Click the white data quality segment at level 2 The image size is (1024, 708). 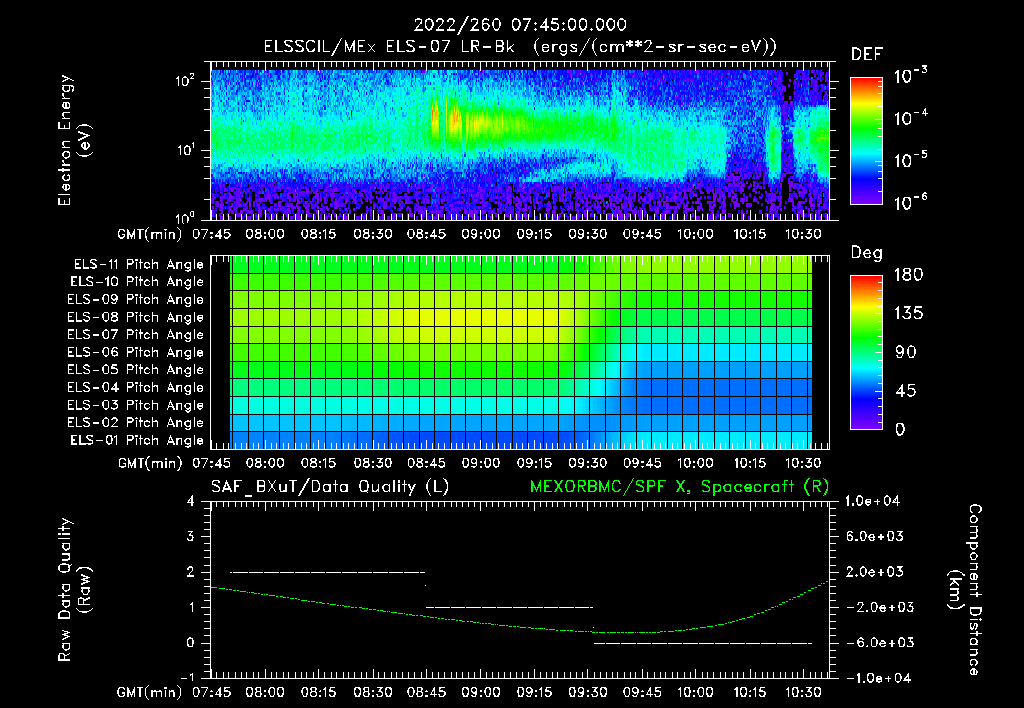pyautogui.click(x=327, y=572)
